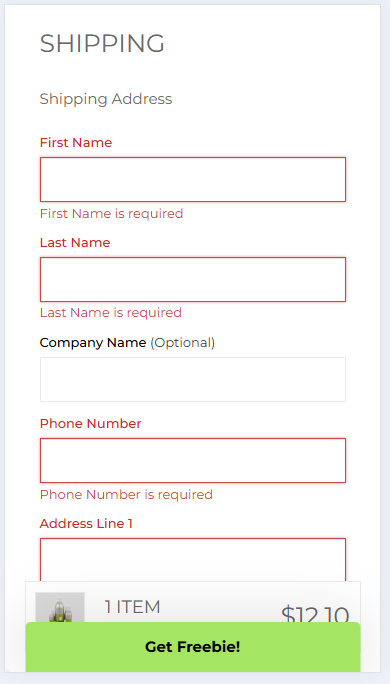Click the $12.10 order total

pyautogui.click(x=315, y=613)
